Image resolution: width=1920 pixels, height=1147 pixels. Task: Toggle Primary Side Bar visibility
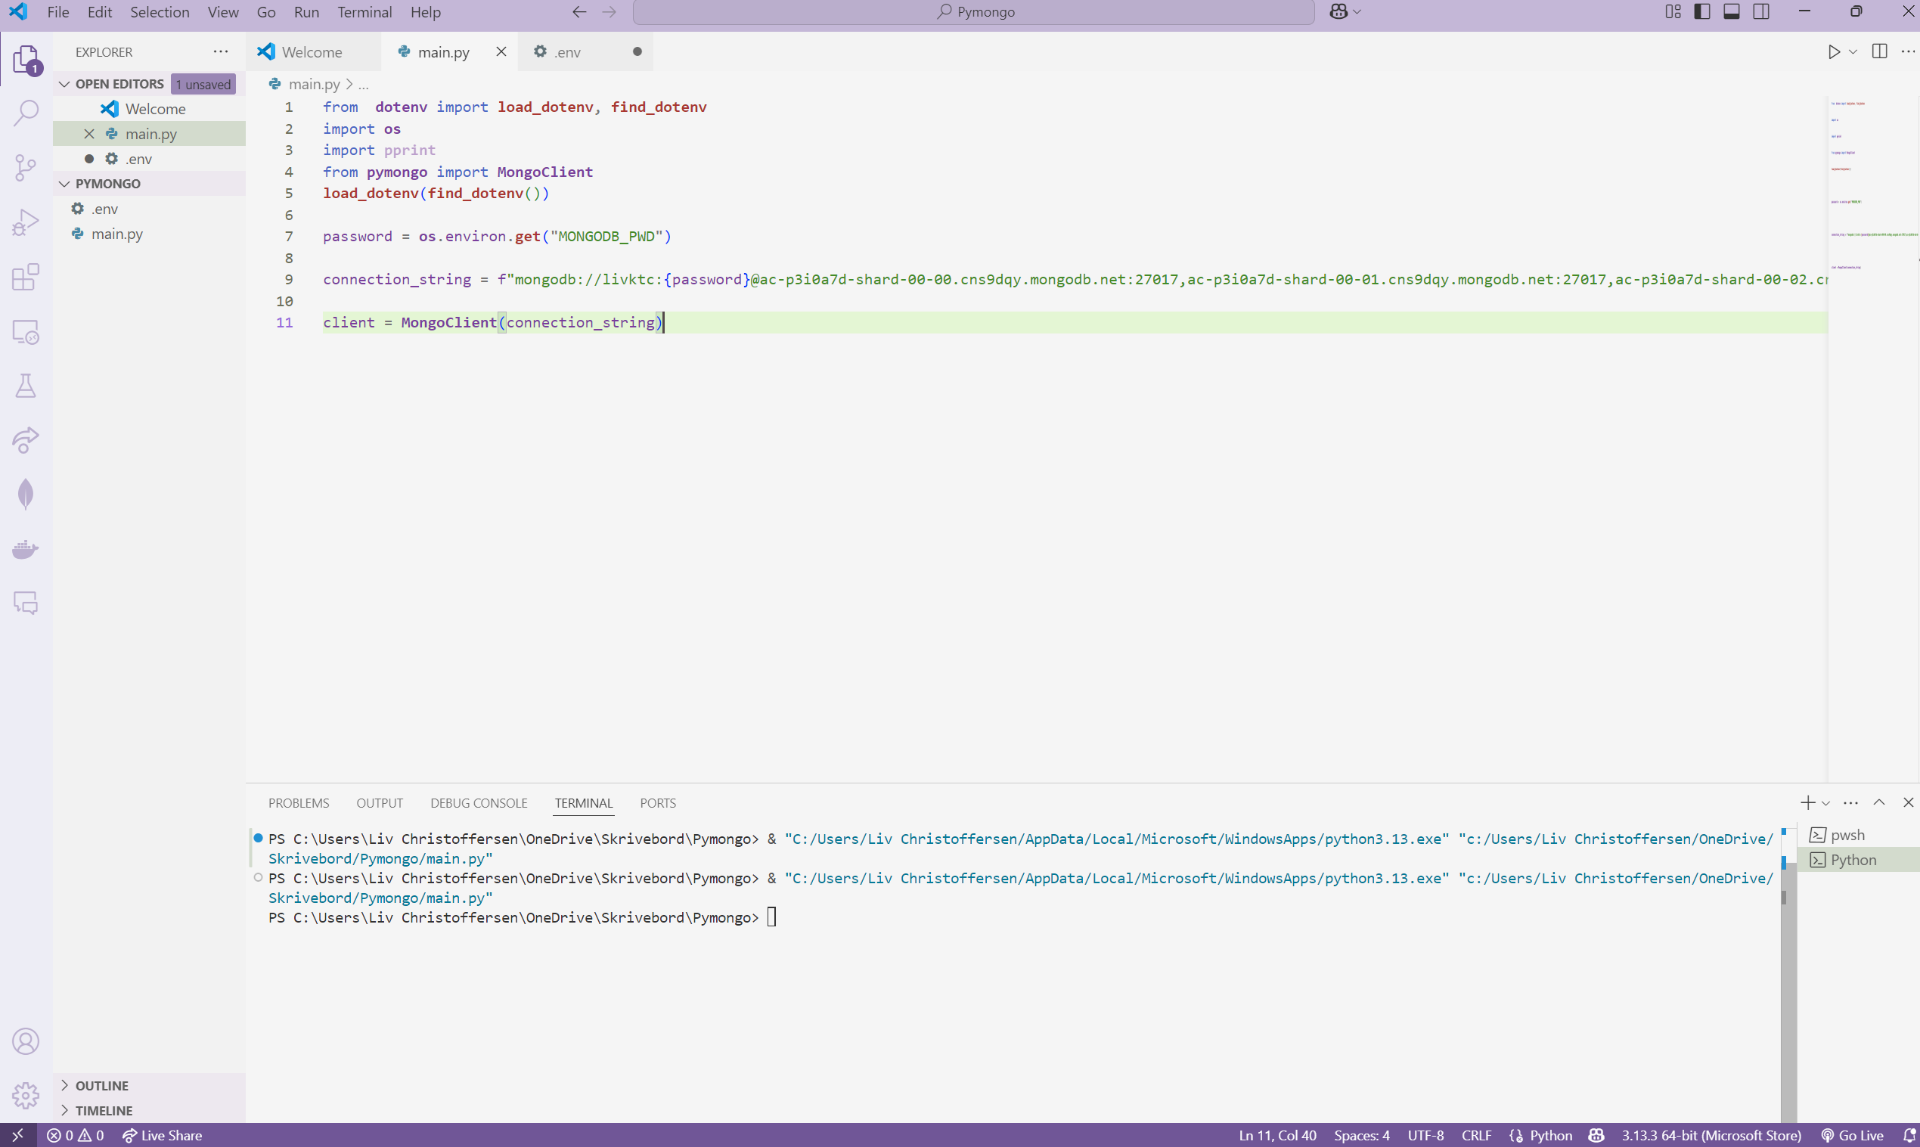tap(1702, 12)
